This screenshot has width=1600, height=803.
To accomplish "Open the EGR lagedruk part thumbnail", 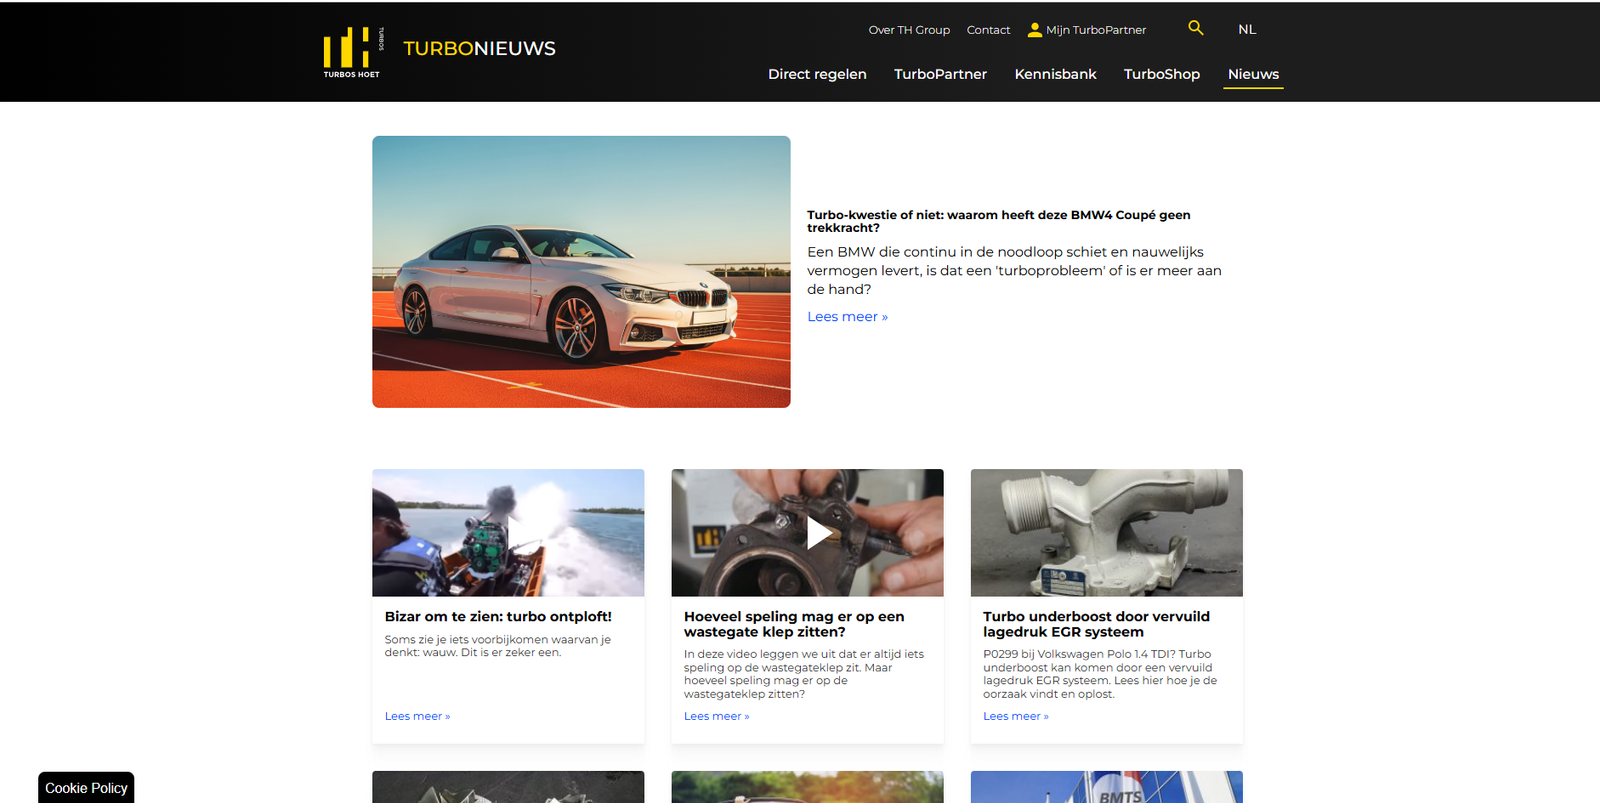I will (x=1106, y=533).
